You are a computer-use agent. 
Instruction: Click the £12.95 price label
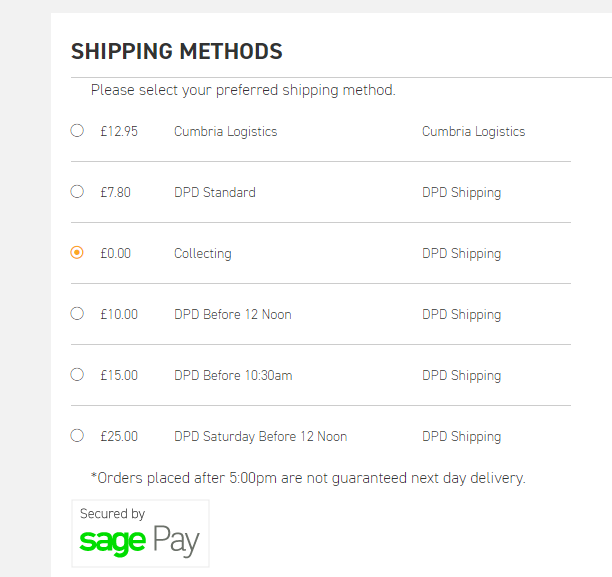[x=119, y=131]
